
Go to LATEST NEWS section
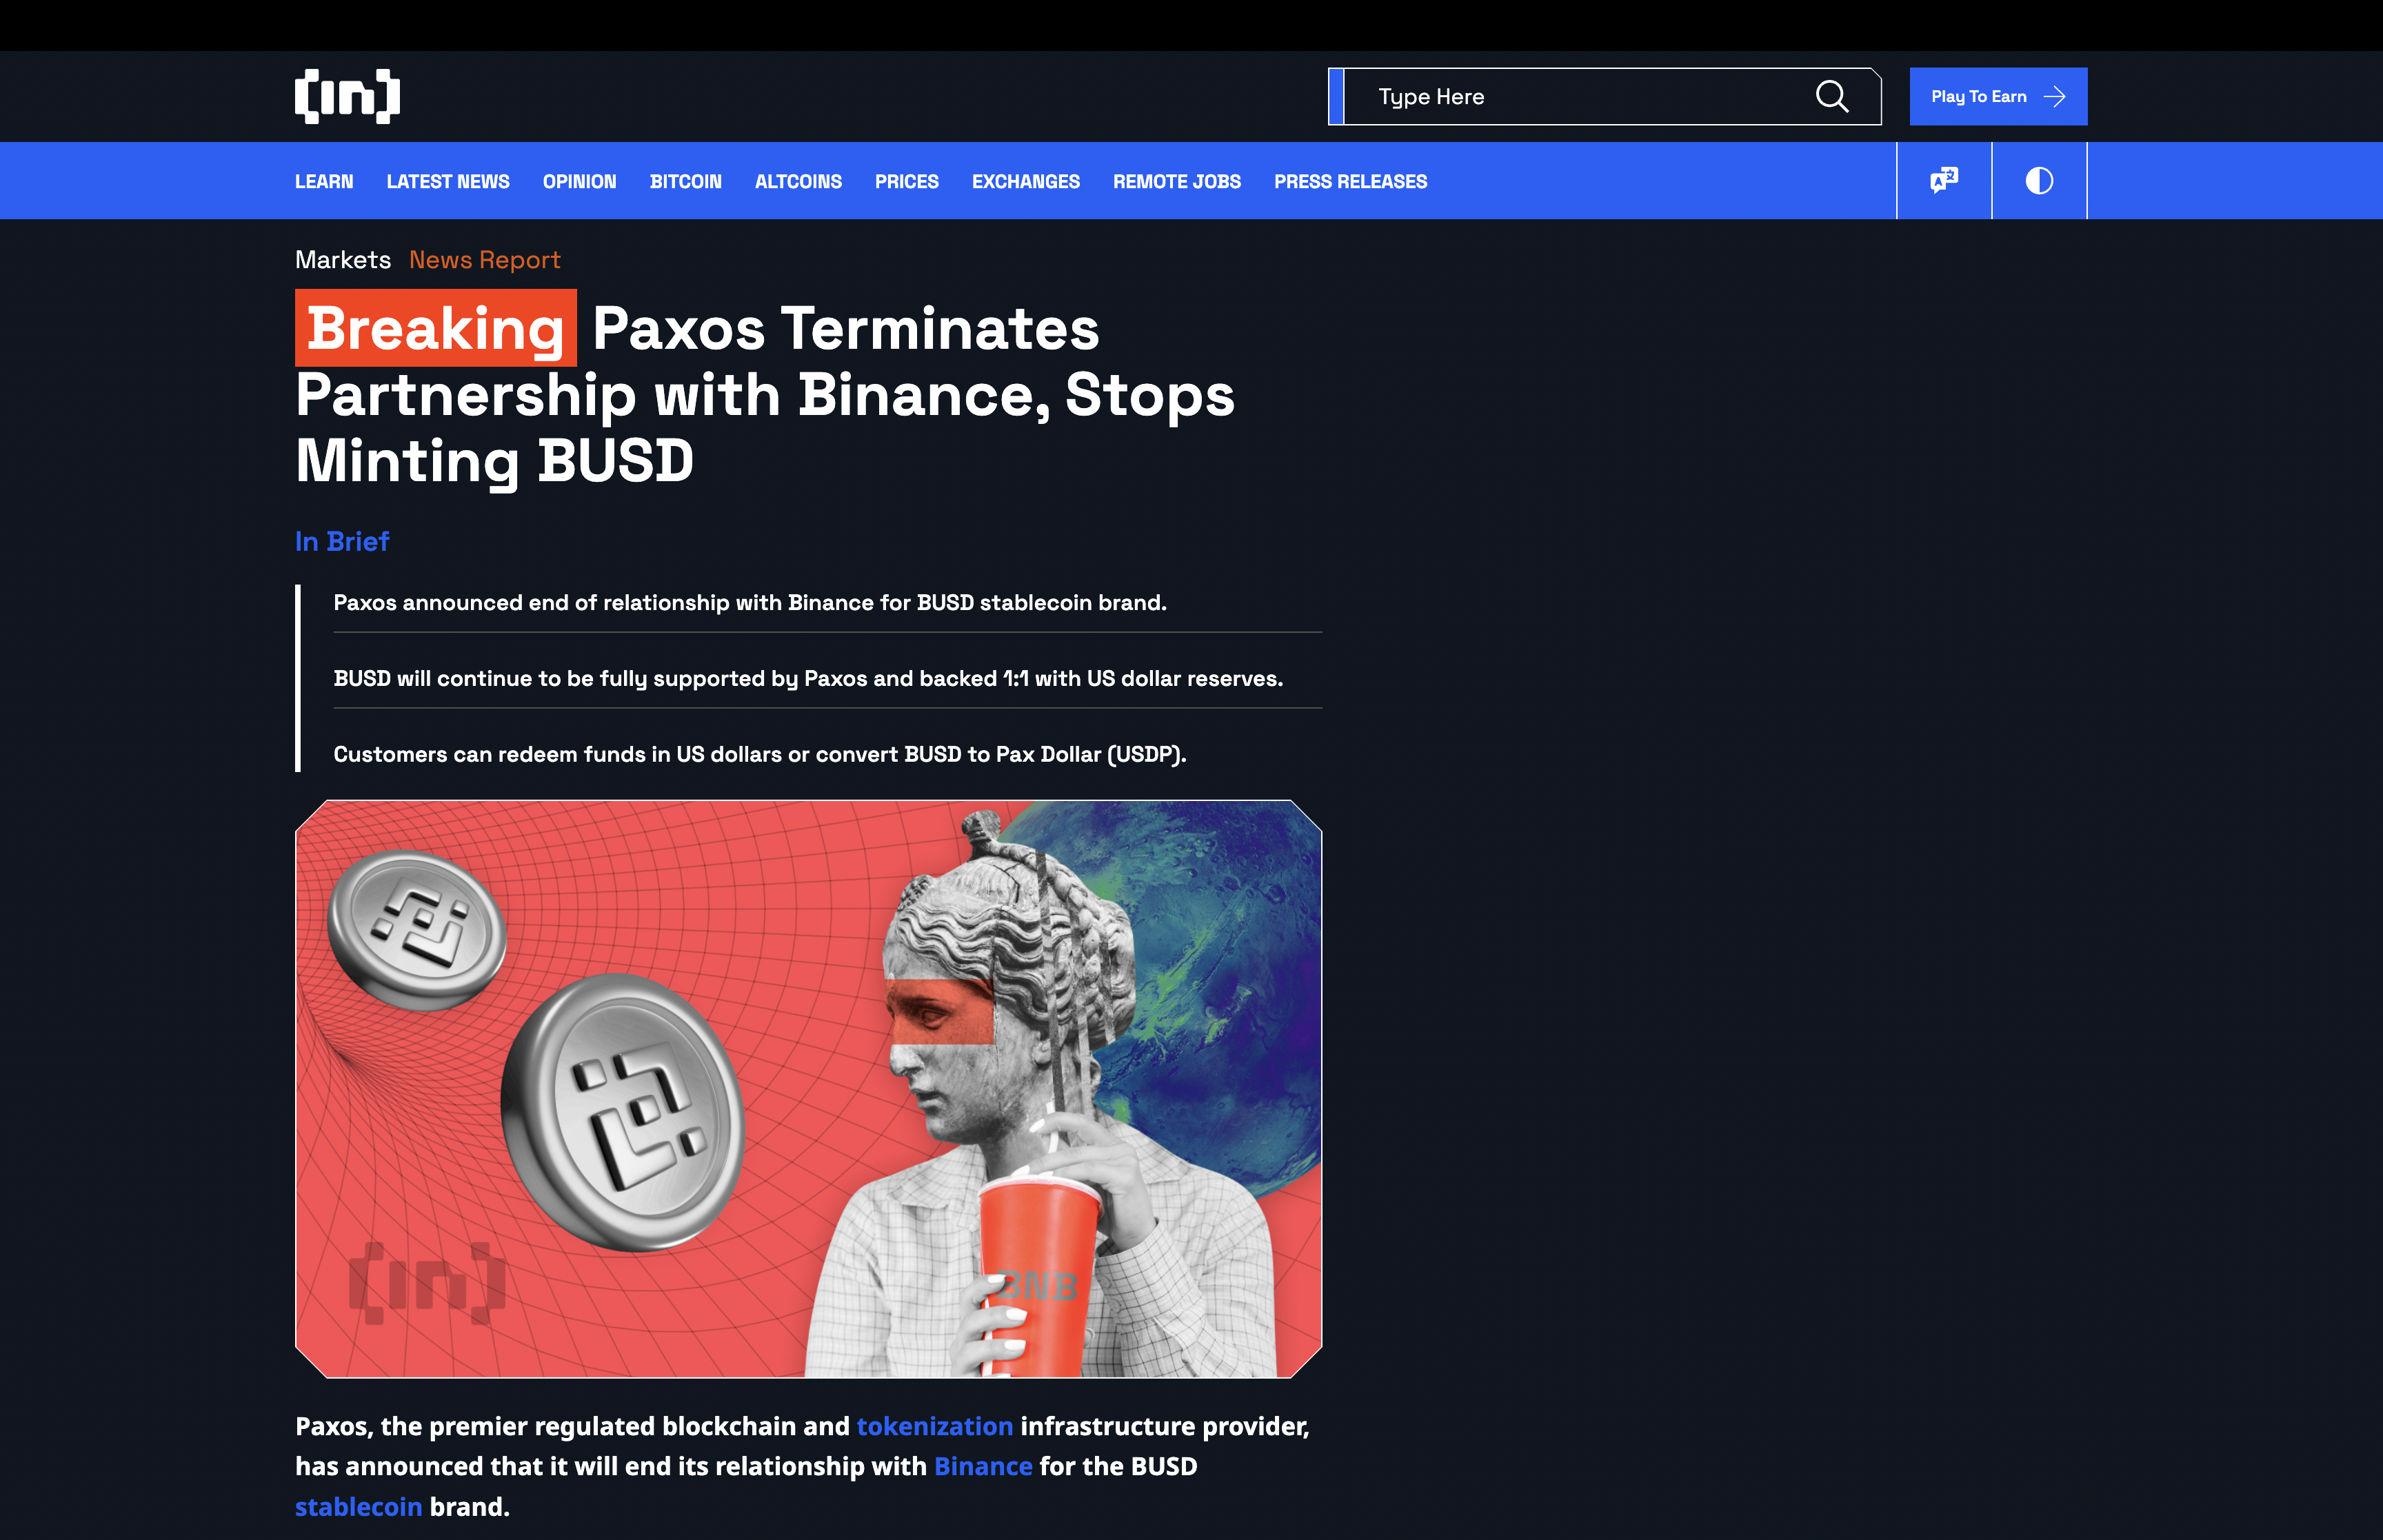[x=448, y=182]
